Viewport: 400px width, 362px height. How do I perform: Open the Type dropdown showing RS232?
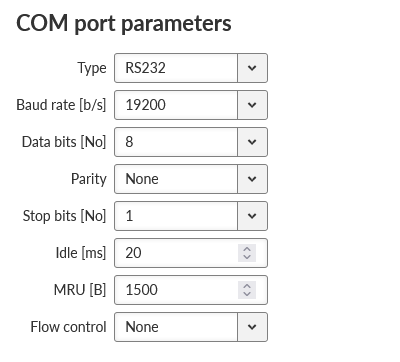coord(191,68)
